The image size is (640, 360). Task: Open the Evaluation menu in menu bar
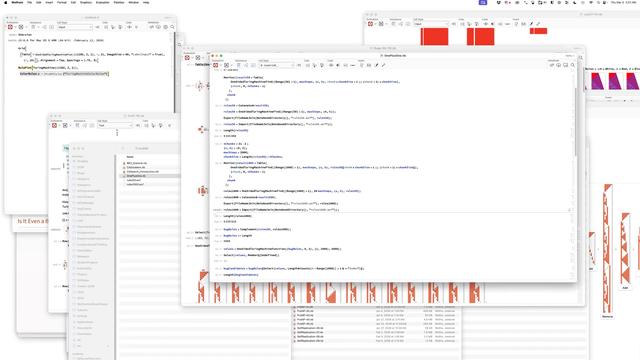click(103, 2)
